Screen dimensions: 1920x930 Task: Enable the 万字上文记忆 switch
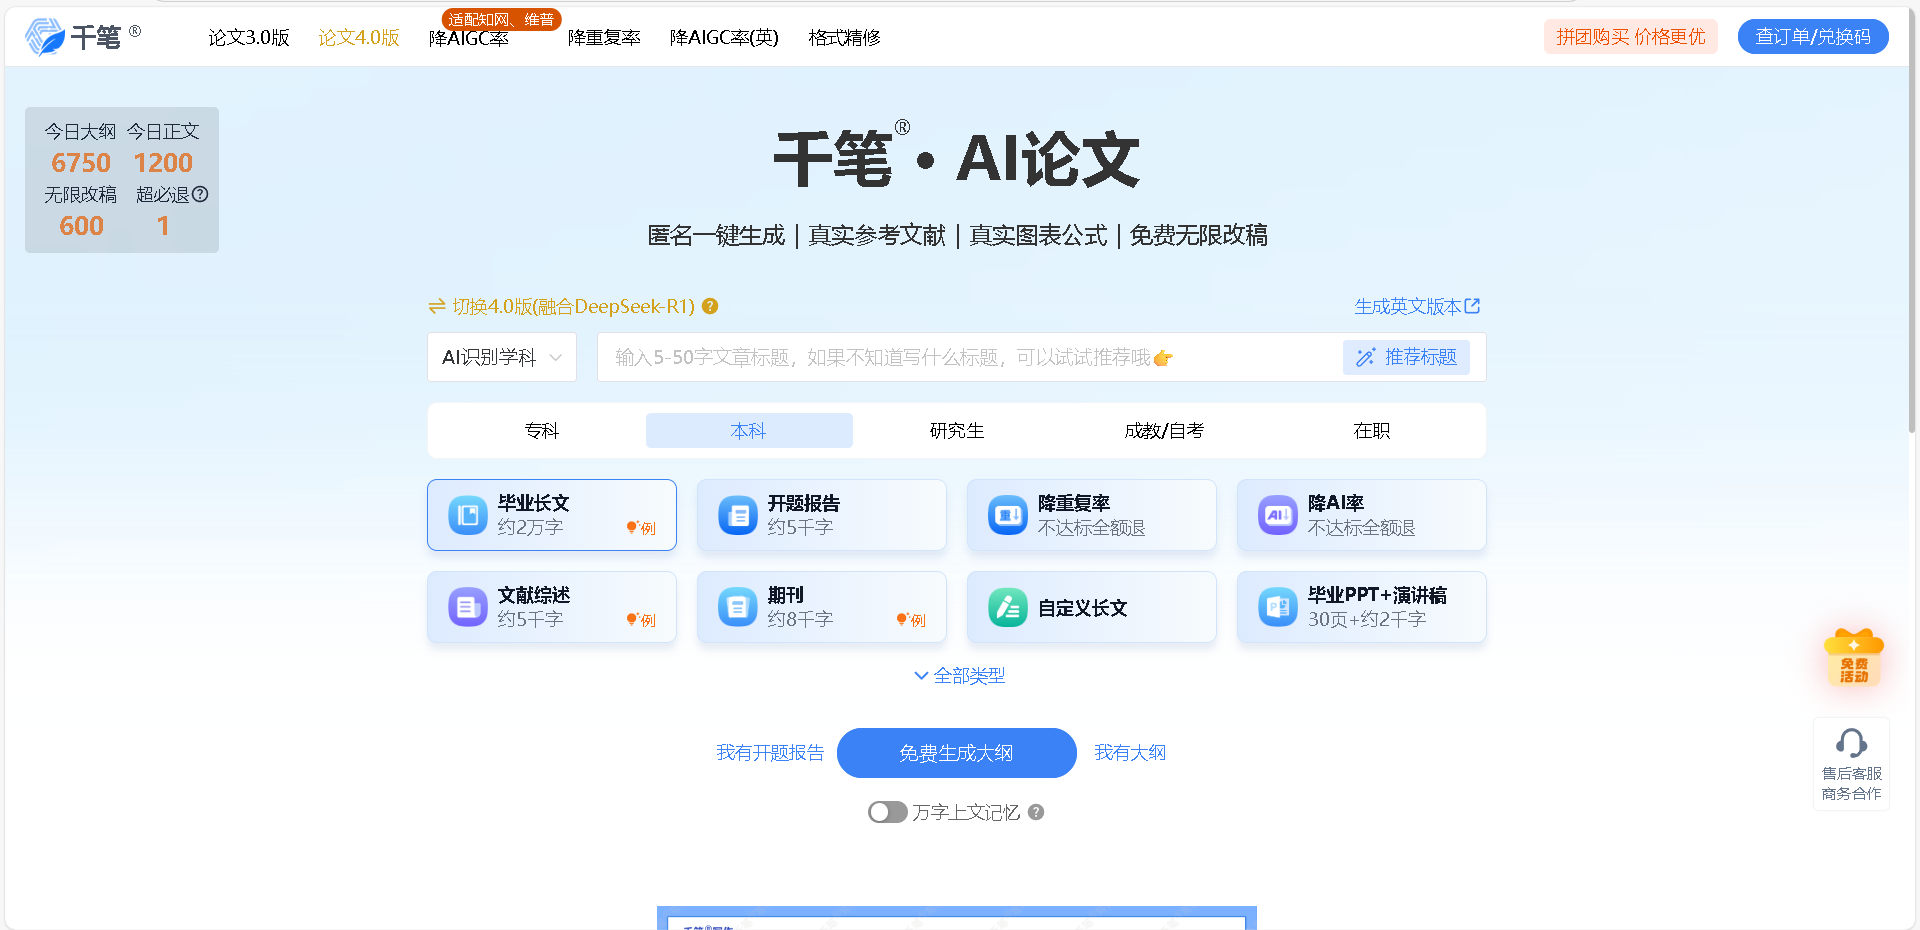(x=887, y=812)
